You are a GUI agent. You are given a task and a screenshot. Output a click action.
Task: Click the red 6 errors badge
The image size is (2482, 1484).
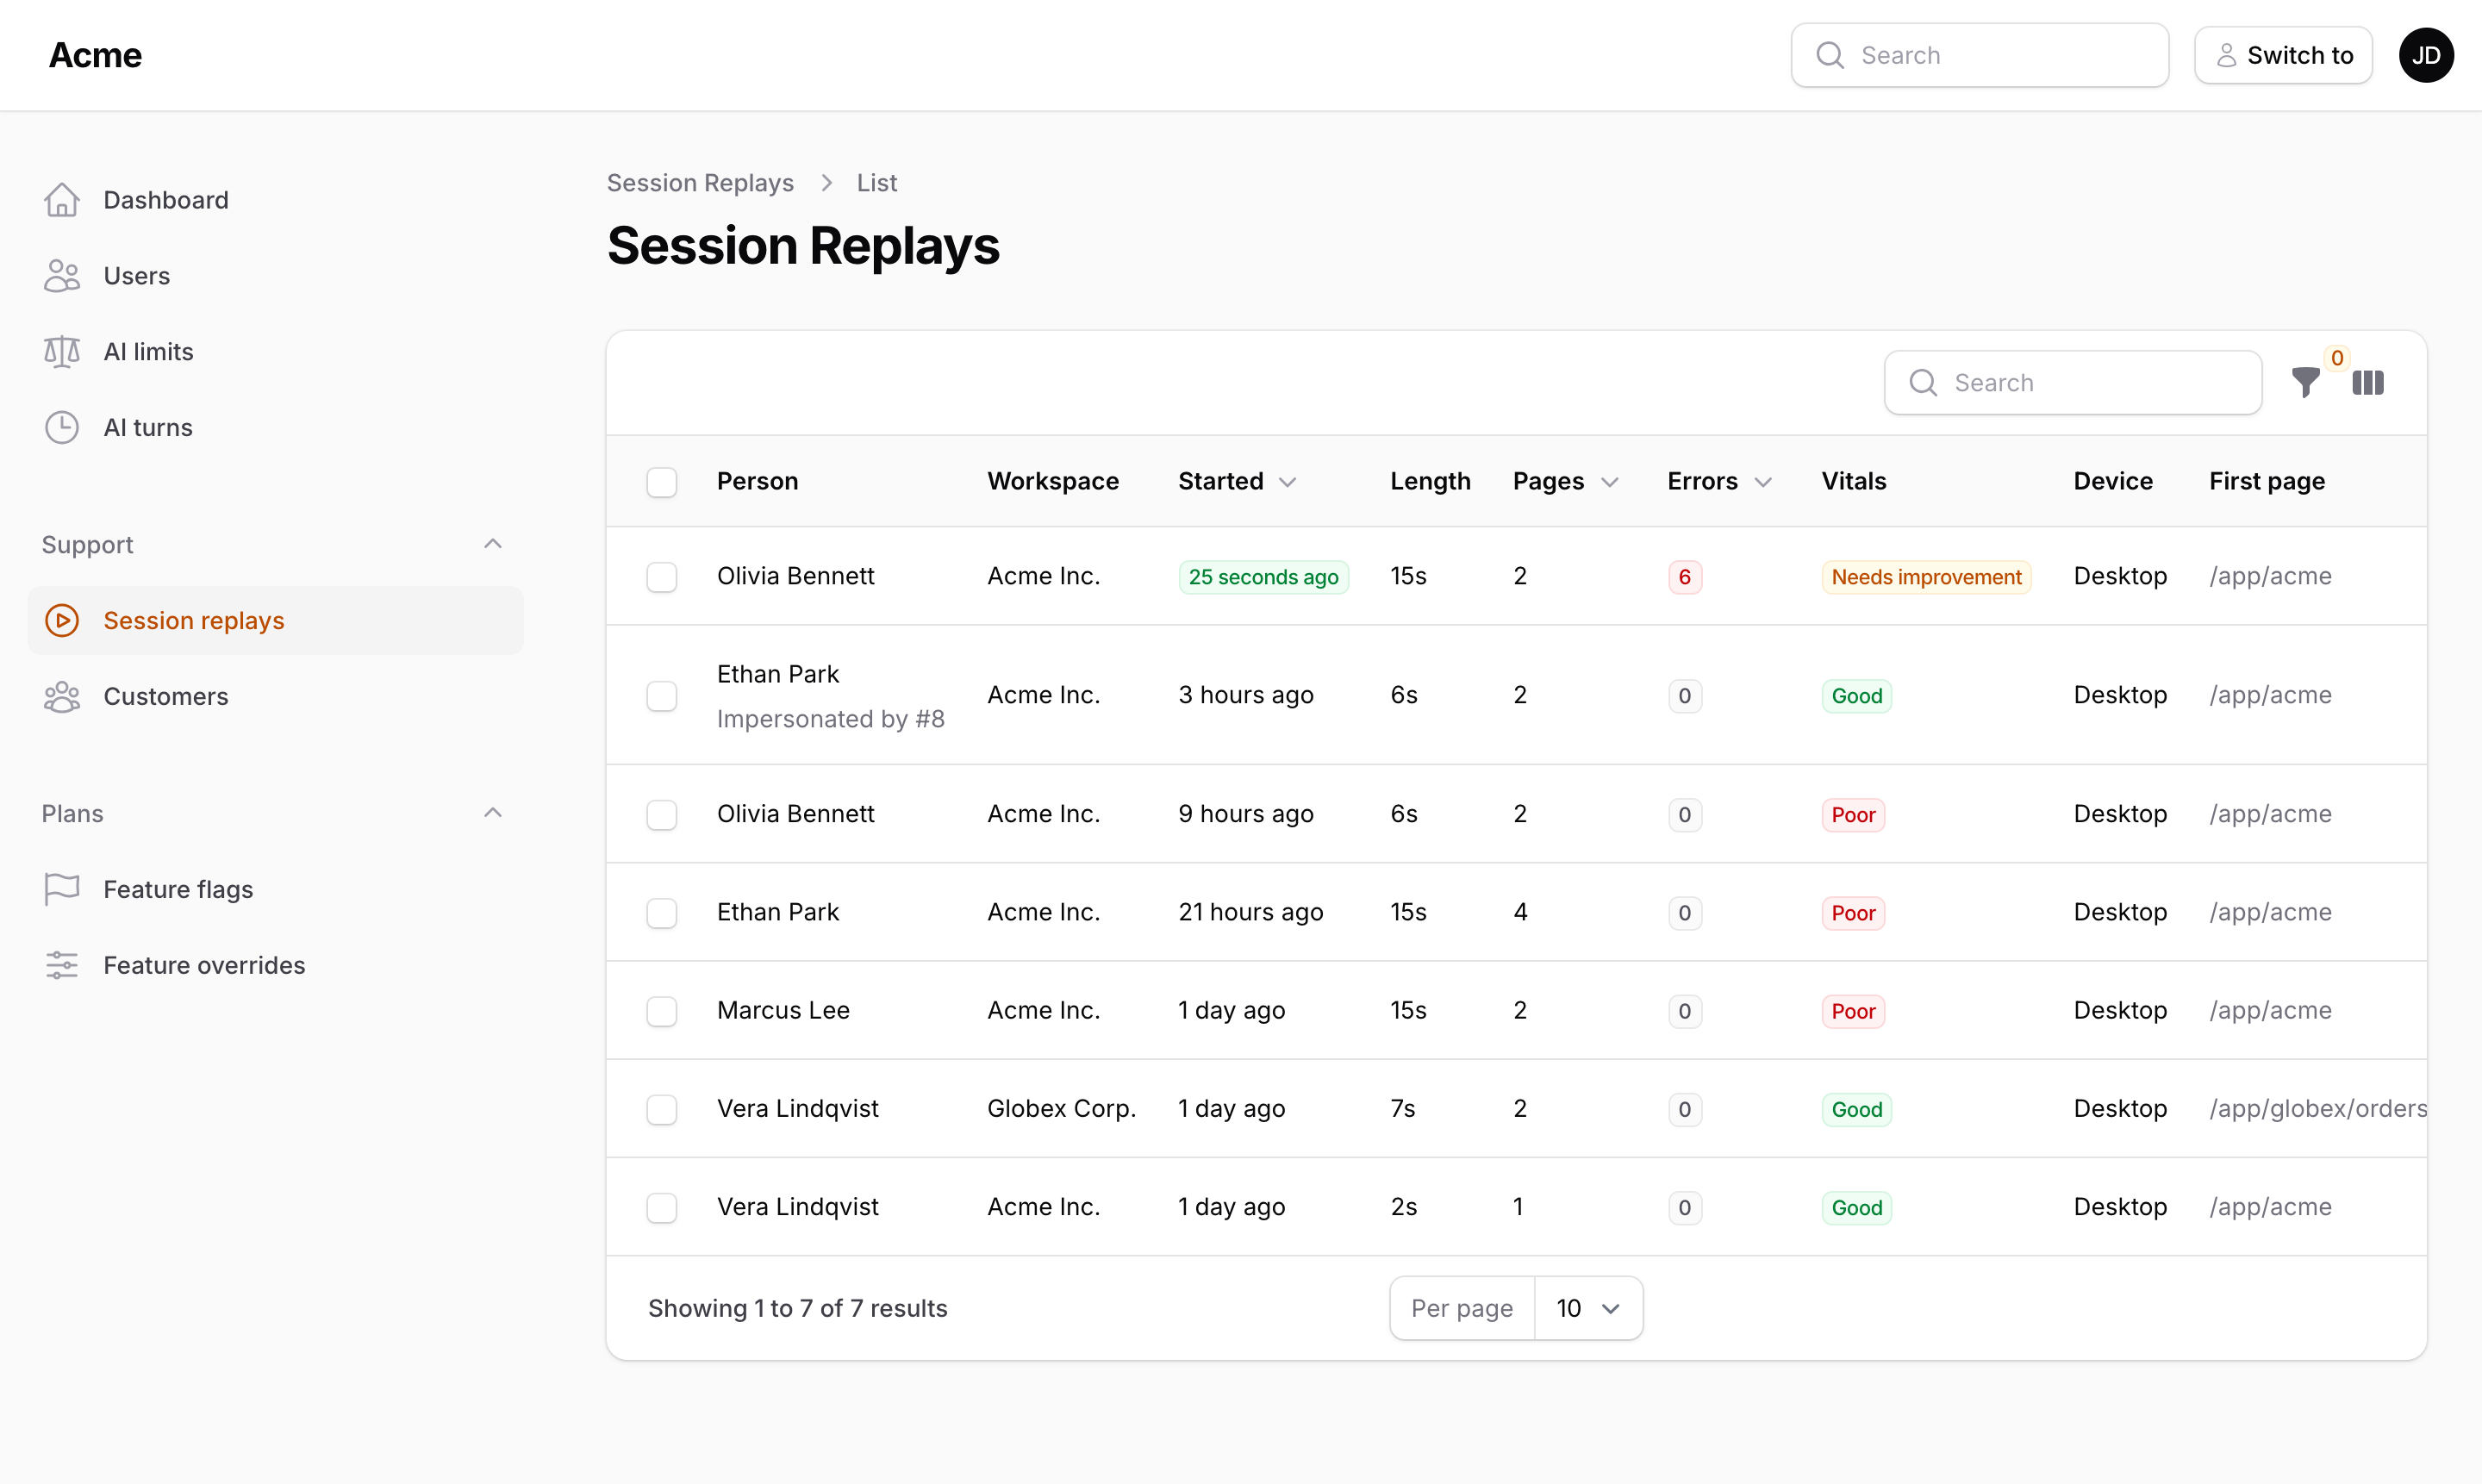point(1684,577)
